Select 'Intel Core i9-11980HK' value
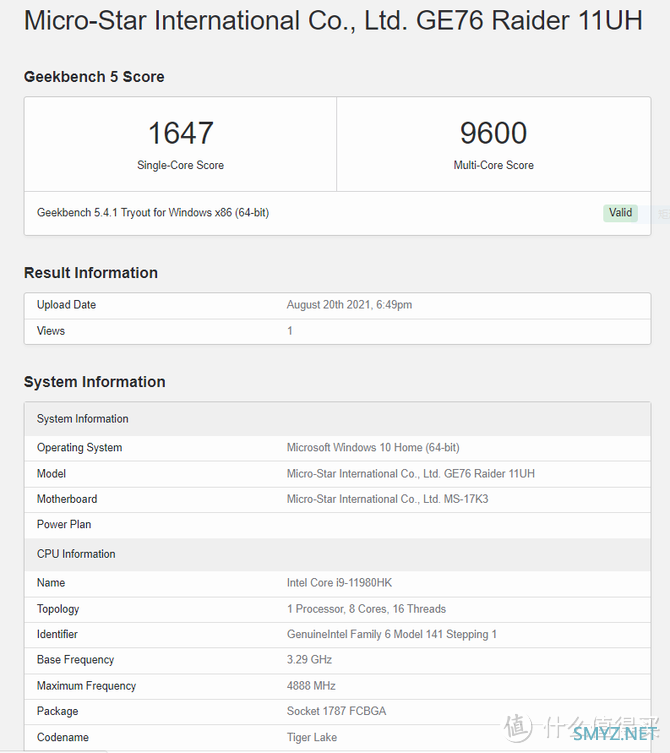Image resolution: width=670 pixels, height=753 pixels. pos(339,583)
